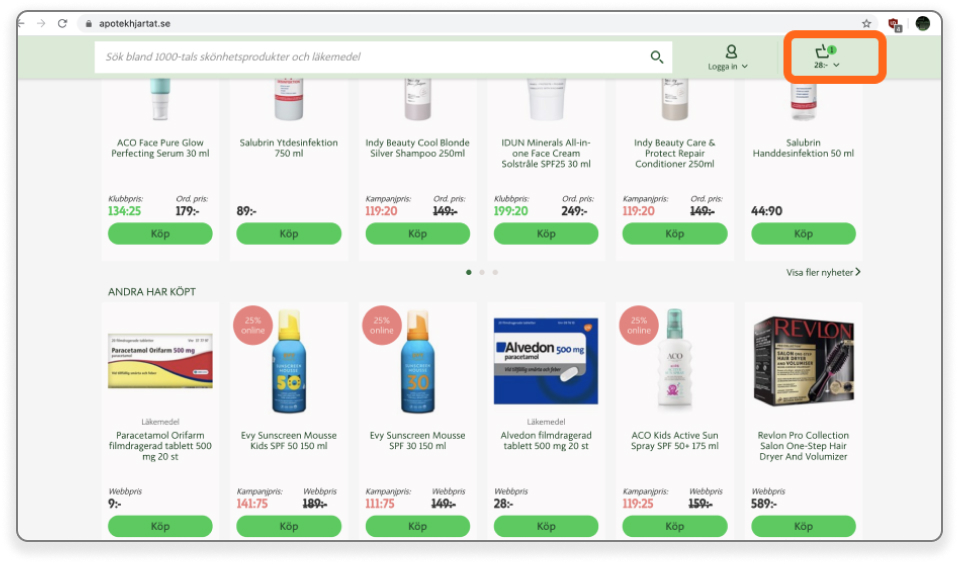Expand the Logga in dropdown

pyautogui.click(x=745, y=67)
